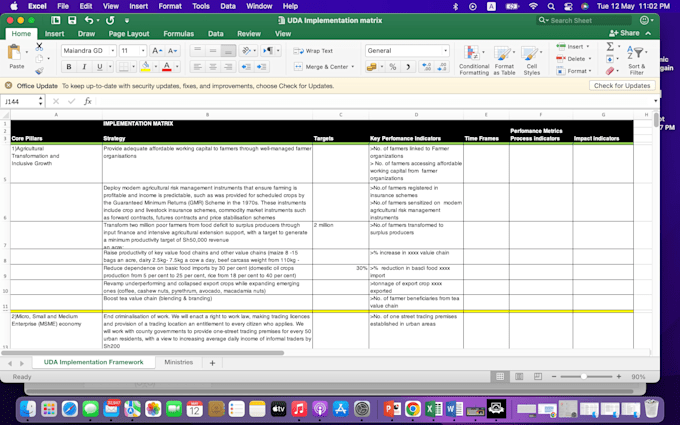
Task: Click the Name Box showing J144
Action: (x=20, y=101)
